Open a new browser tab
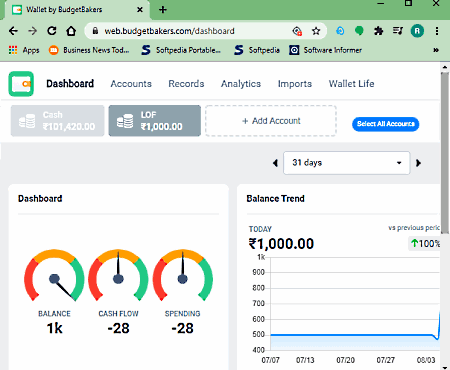This screenshot has width=450, height=370. coord(163,10)
